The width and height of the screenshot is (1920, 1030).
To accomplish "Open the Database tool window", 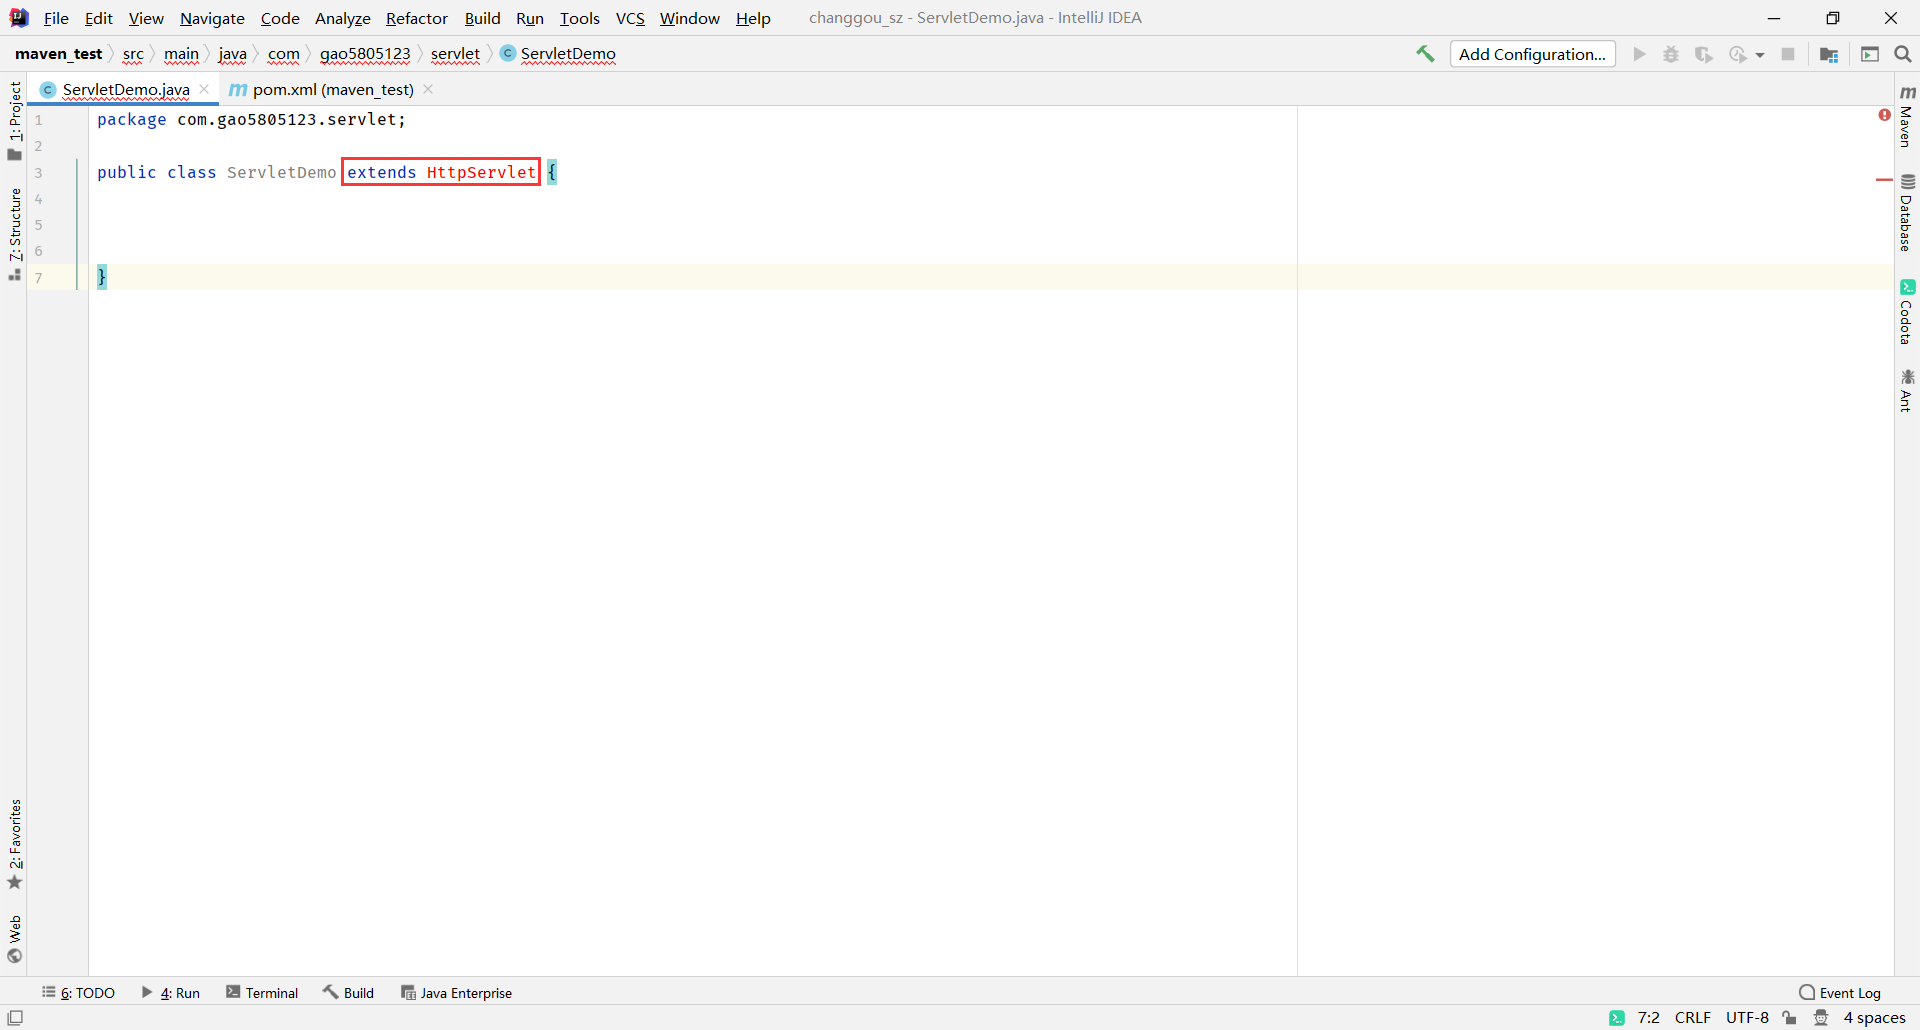I will click(x=1908, y=215).
